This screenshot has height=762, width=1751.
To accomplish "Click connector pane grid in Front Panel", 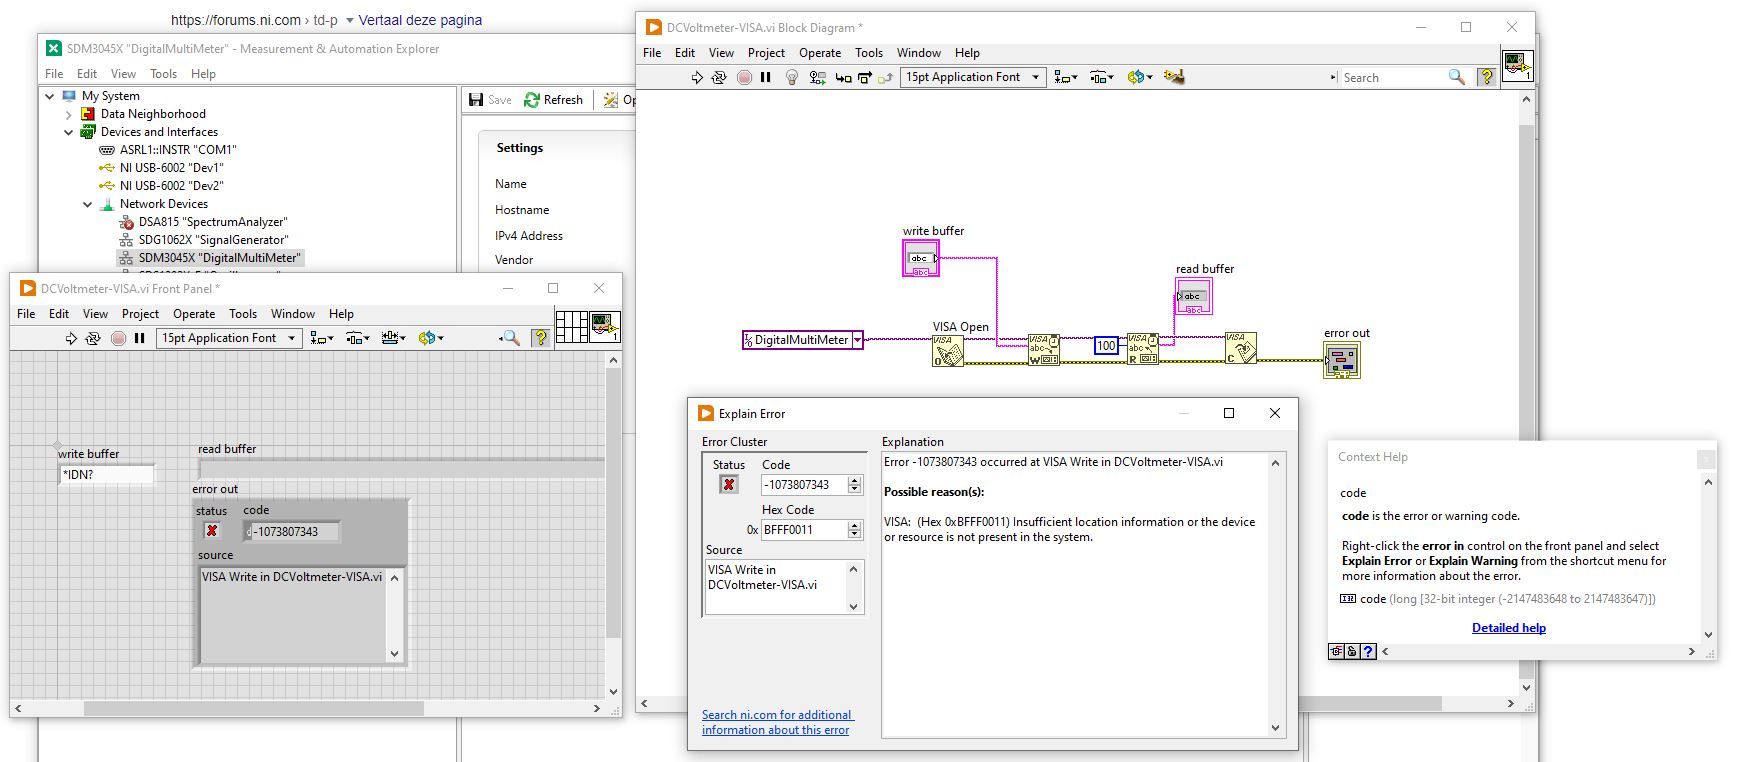I will (571, 327).
